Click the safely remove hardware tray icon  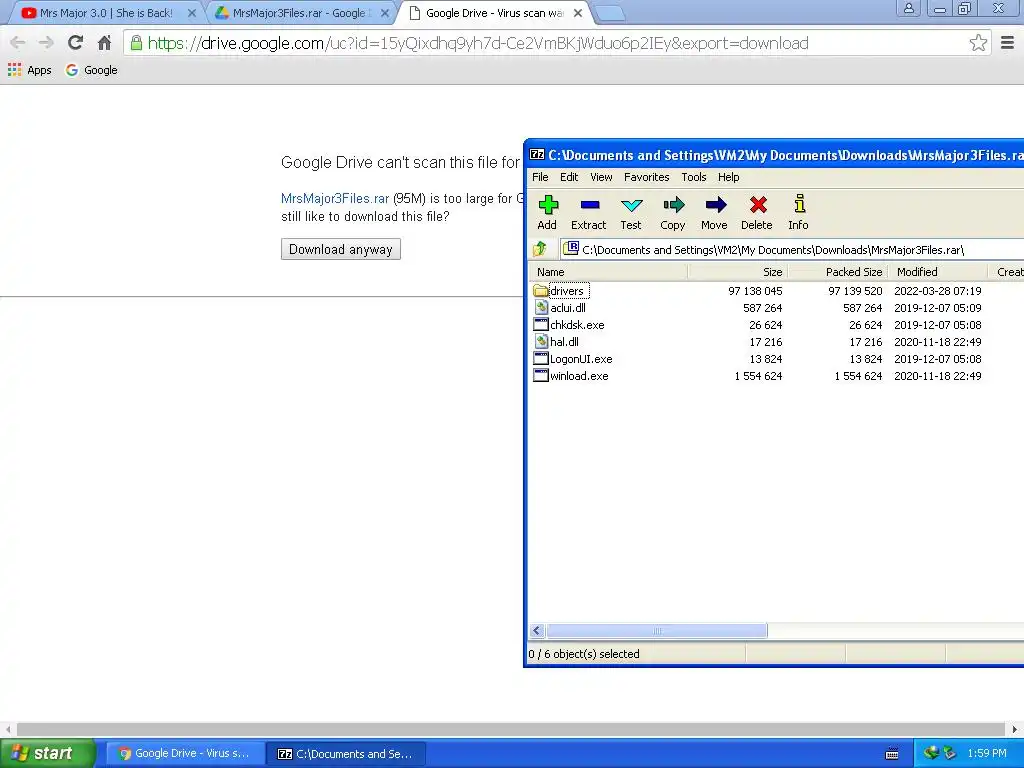[x=949, y=753]
